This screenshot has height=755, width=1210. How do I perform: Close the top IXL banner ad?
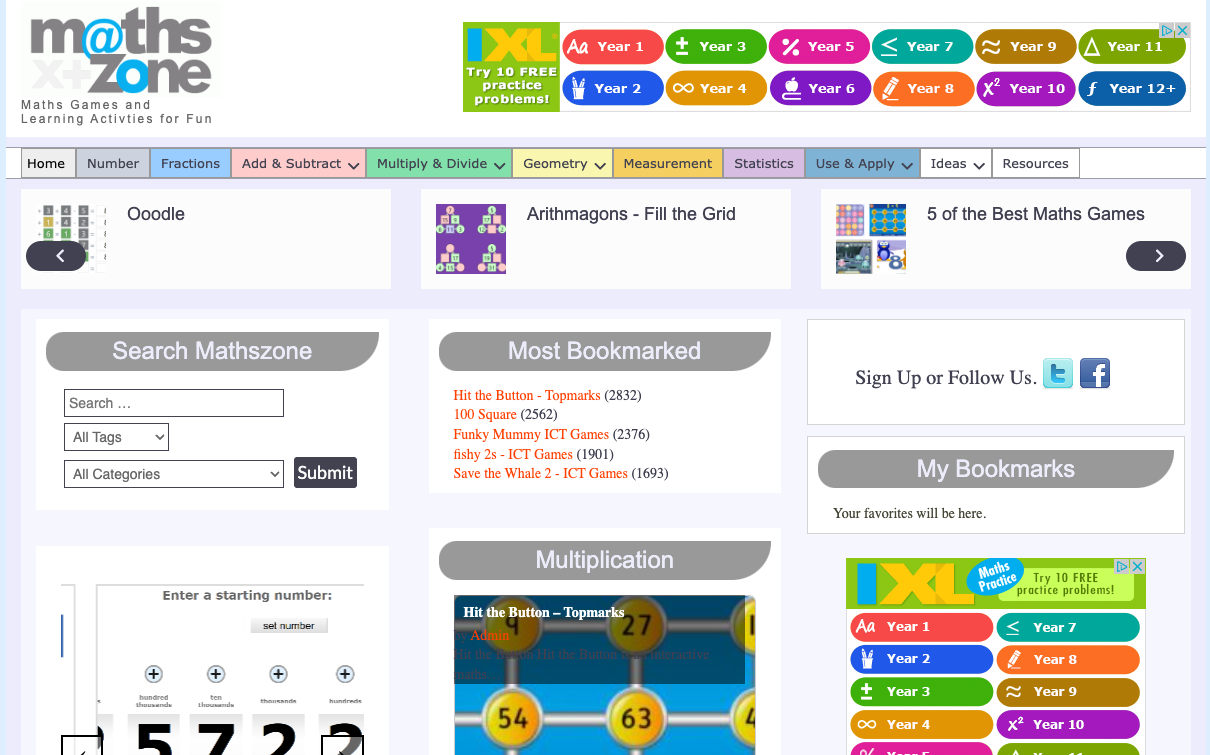click(1183, 31)
